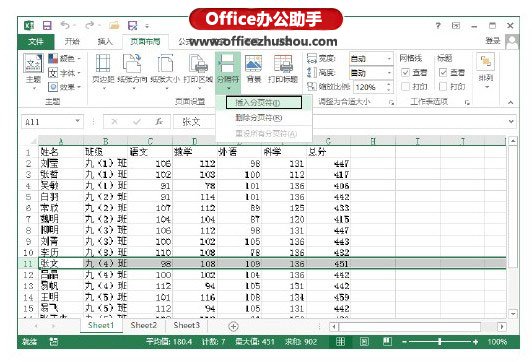532x362 pixels.
Task: Open the theme Fonts (字体) menu
Action: 64,73
